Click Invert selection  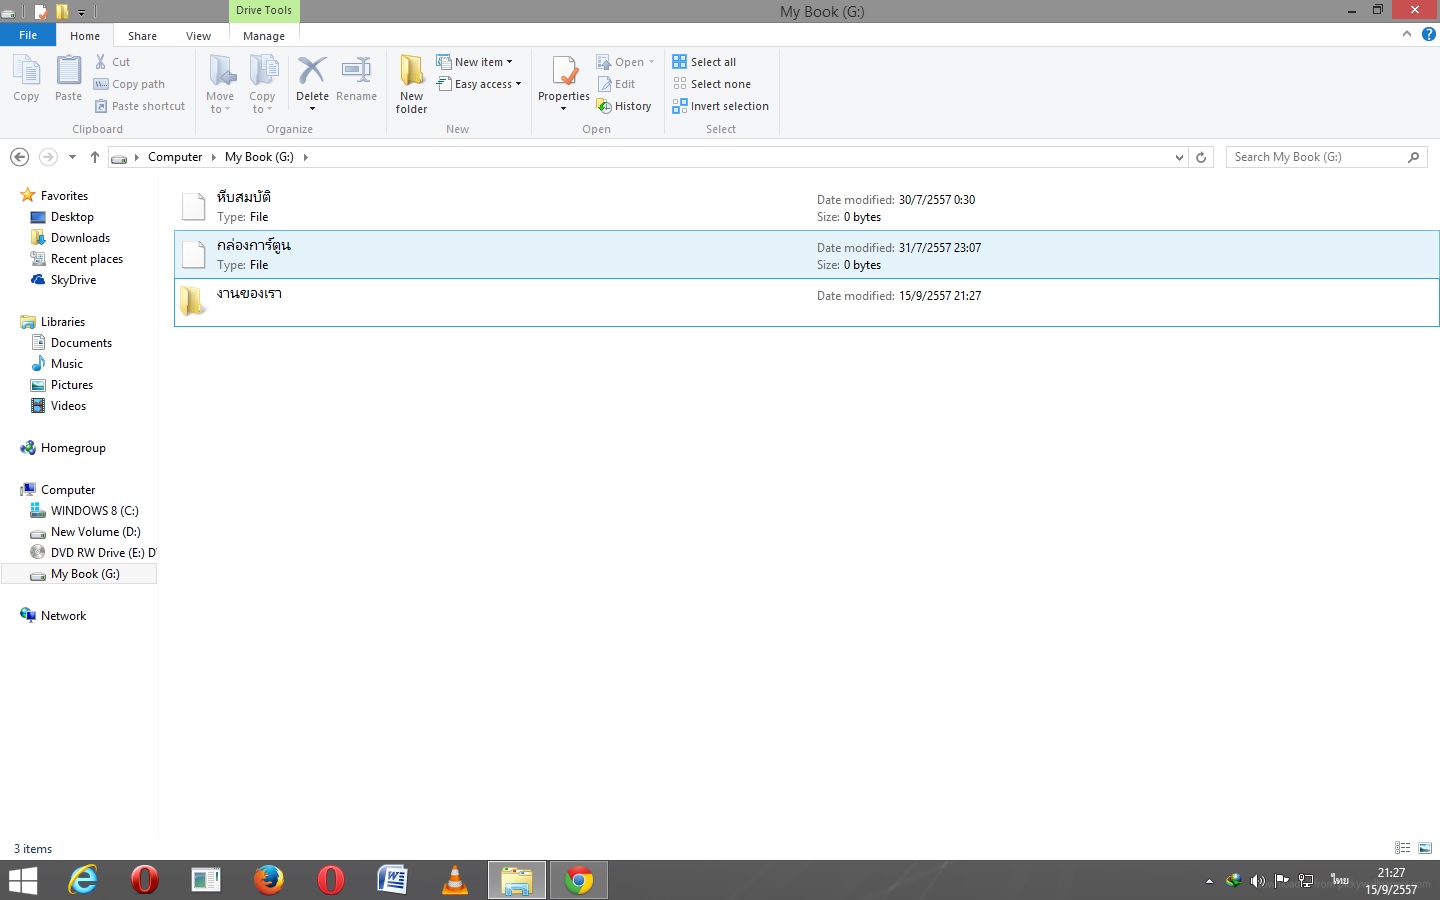click(x=720, y=106)
